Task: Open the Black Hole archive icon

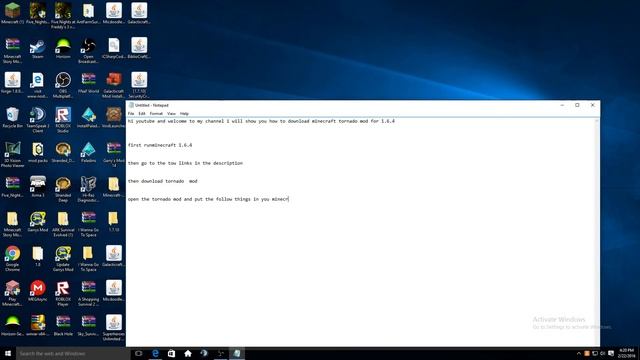Action: 63,325
